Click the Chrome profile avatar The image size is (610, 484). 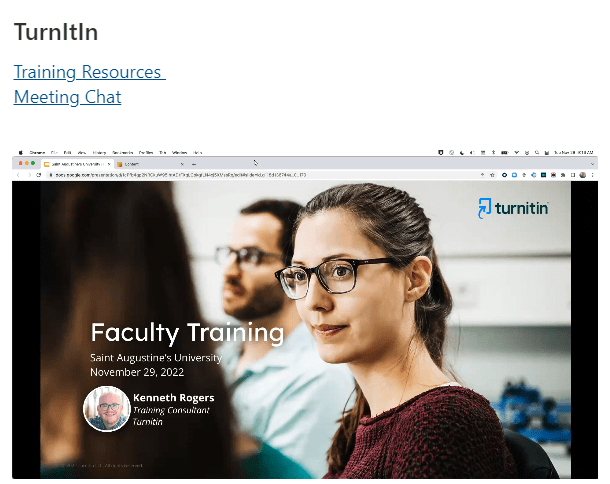583,175
